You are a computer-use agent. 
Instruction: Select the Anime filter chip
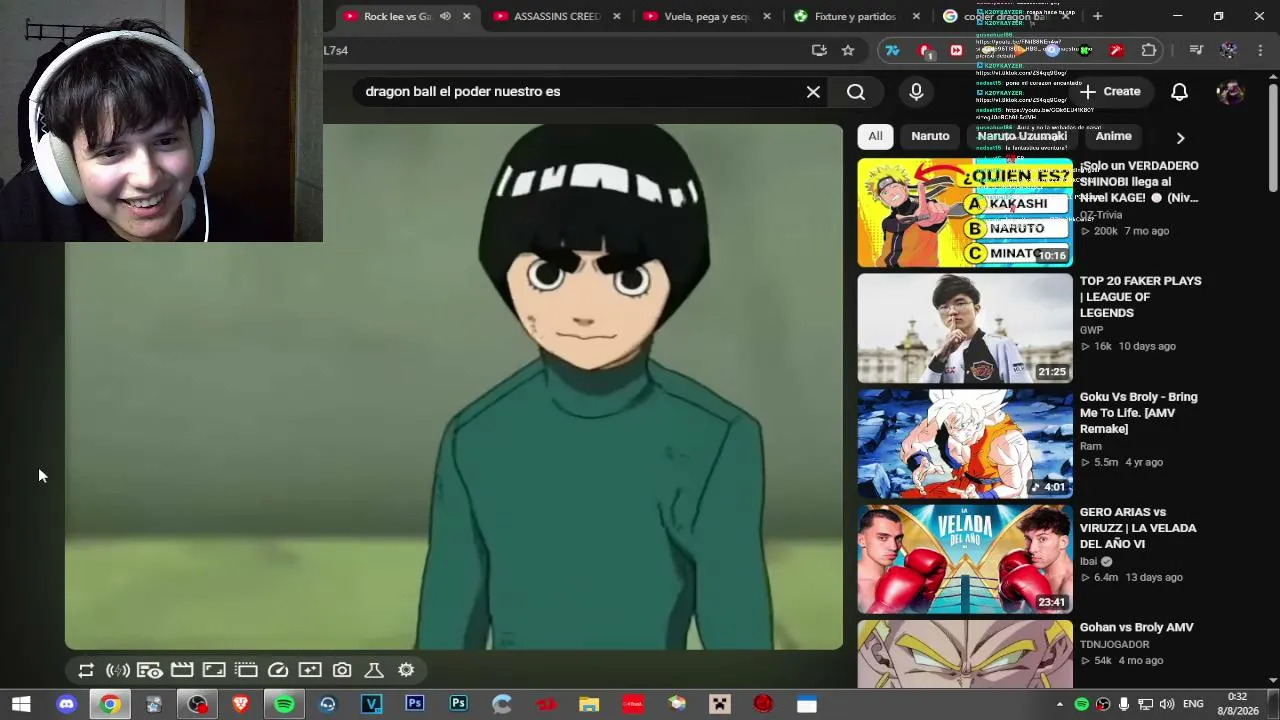tap(1113, 136)
